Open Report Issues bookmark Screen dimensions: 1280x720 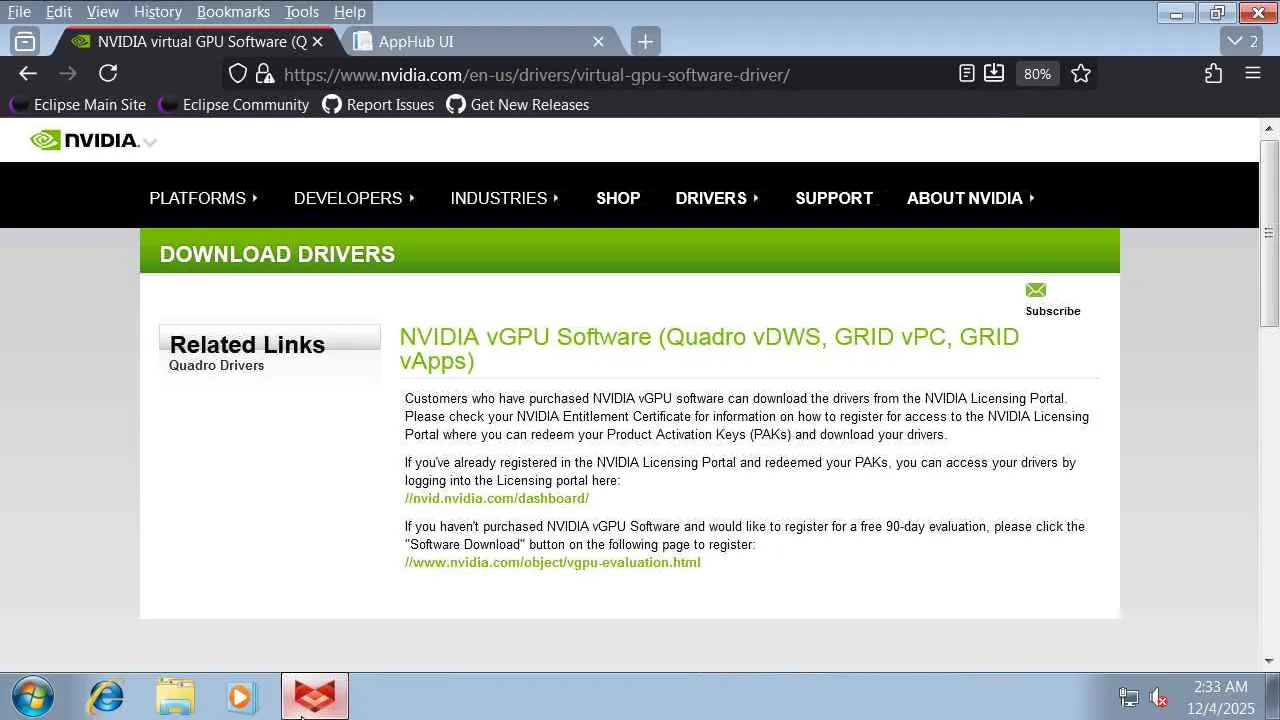click(378, 104)
